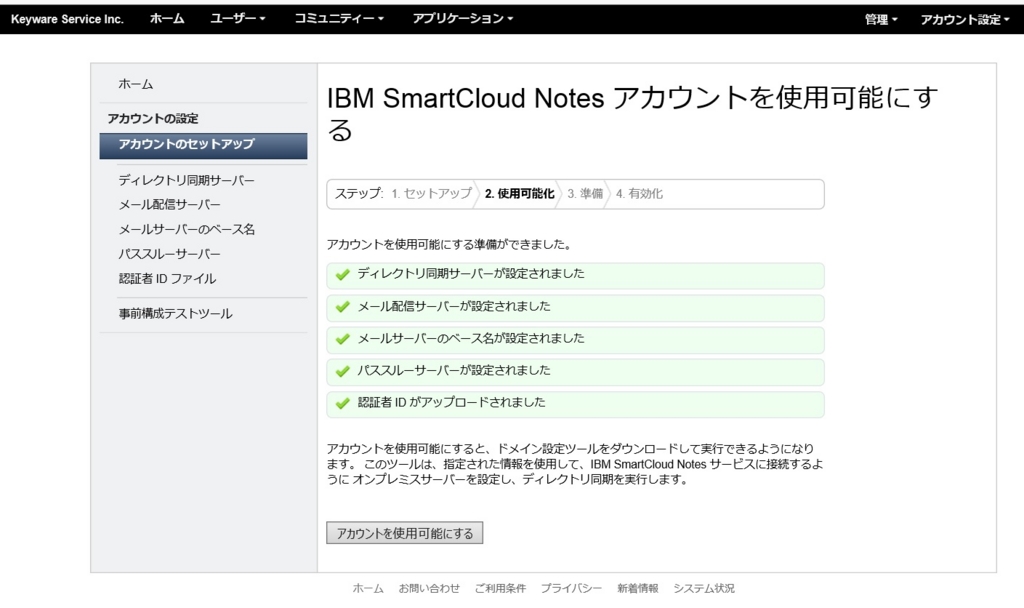The height and width of the screenshot is (608, 1024).
Task: Expand the コミュニティー menu
Action: point(339,19)
